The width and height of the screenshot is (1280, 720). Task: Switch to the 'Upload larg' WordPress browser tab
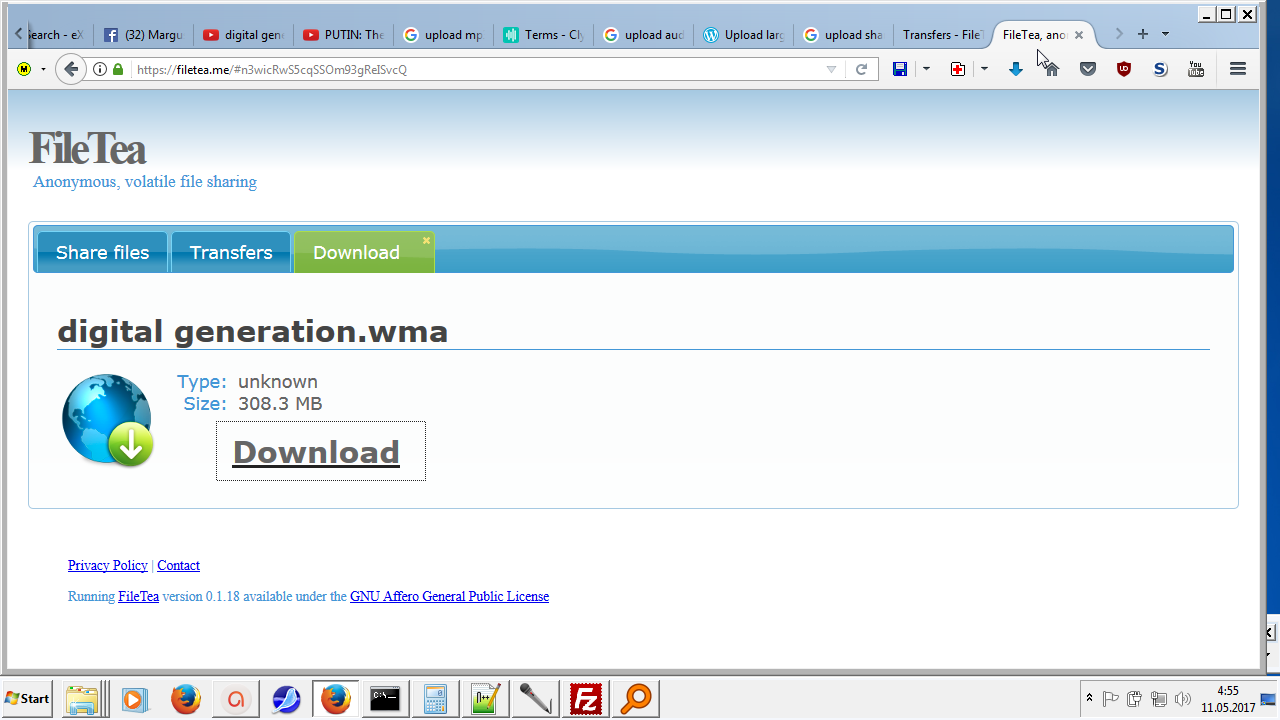click(743, 34)
